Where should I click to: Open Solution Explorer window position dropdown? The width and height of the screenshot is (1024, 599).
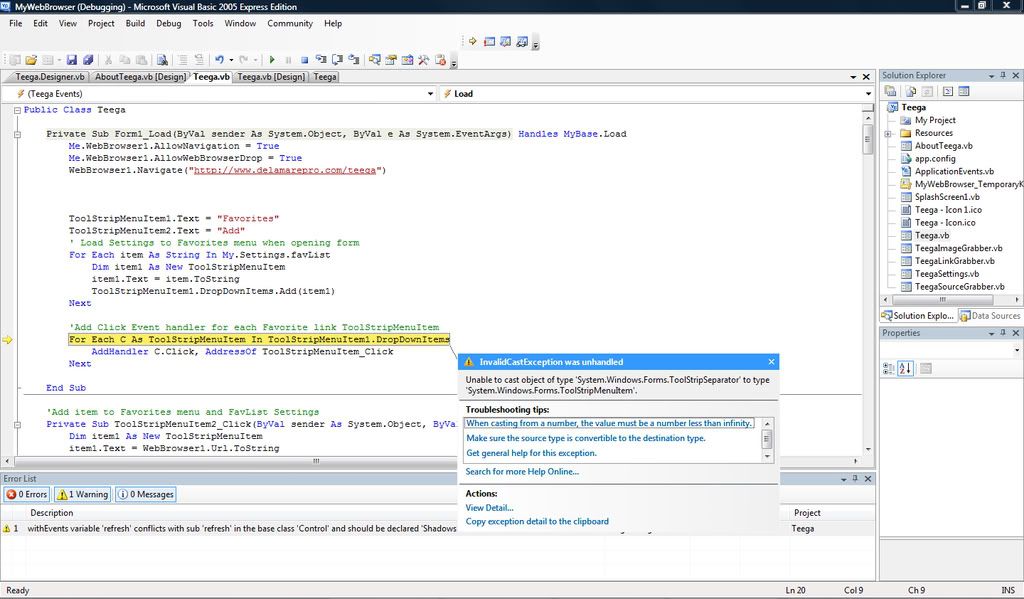click(991, 75)
